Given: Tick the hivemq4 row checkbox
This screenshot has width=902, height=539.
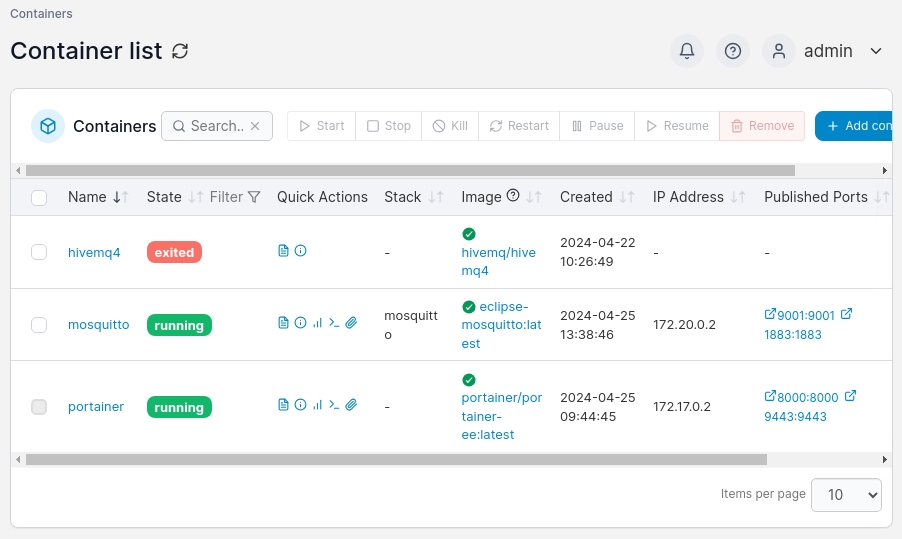Looking at the screenshot, I should coord(39,252).
